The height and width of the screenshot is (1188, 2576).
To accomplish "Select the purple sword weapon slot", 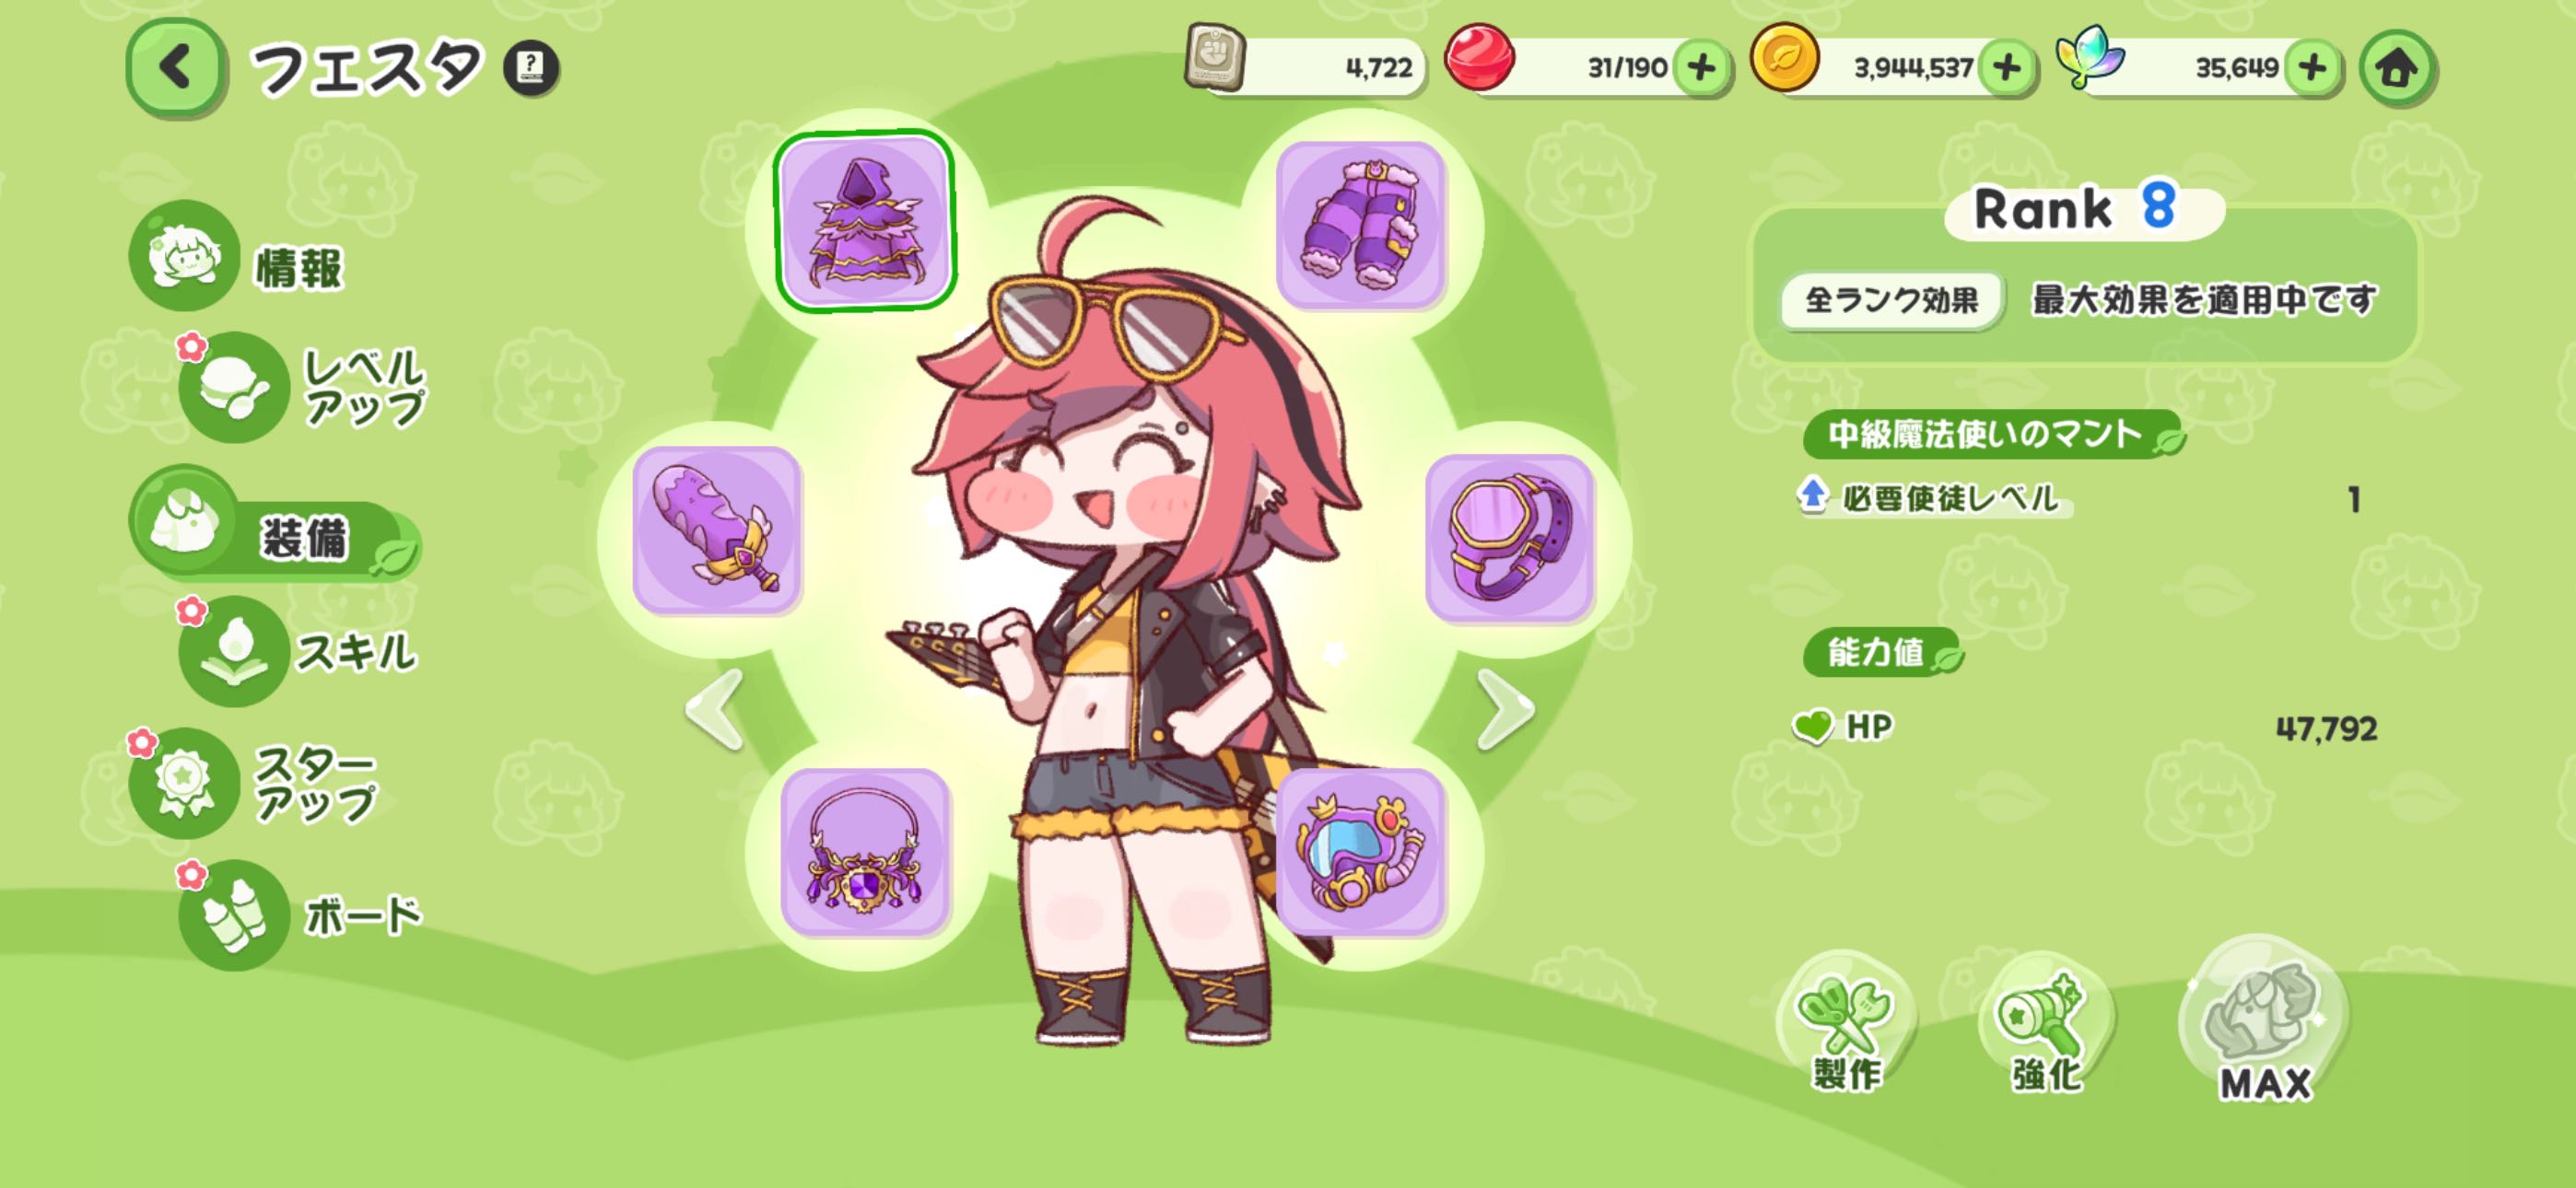I will tap(717, 530).
